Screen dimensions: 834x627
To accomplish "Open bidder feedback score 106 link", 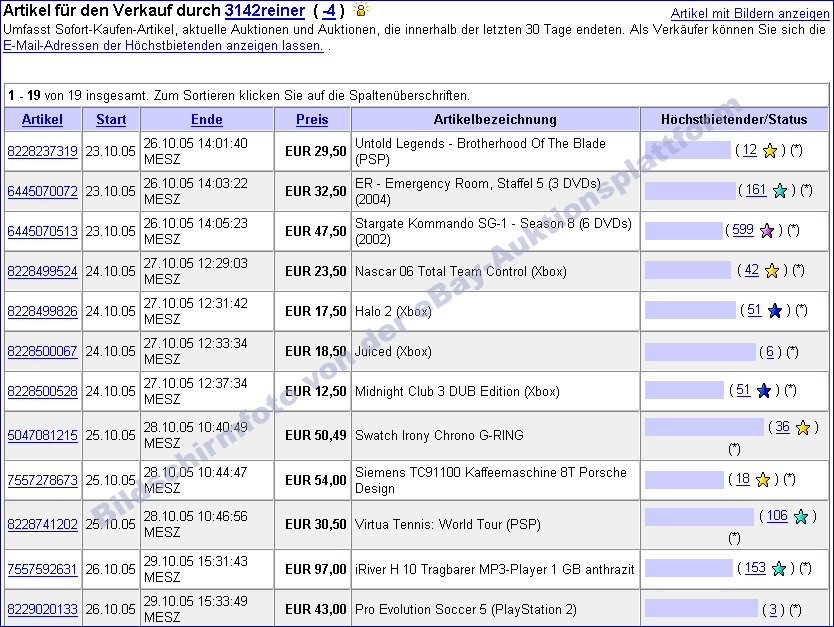I will pyautogui.click(x=777, y=515).
